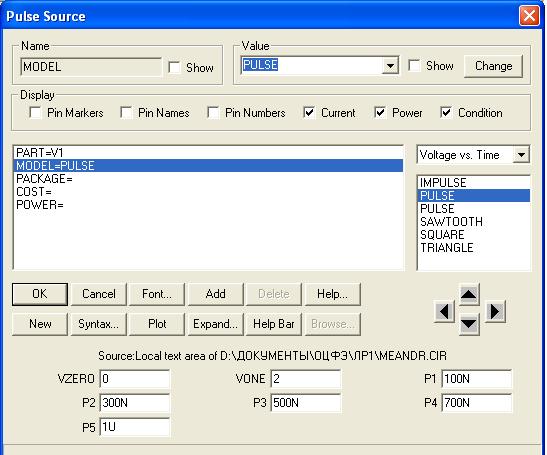Select POWER= attribute row
Image resolution: width=547 pixels, height=455 pixels.
tap(208, 205)
